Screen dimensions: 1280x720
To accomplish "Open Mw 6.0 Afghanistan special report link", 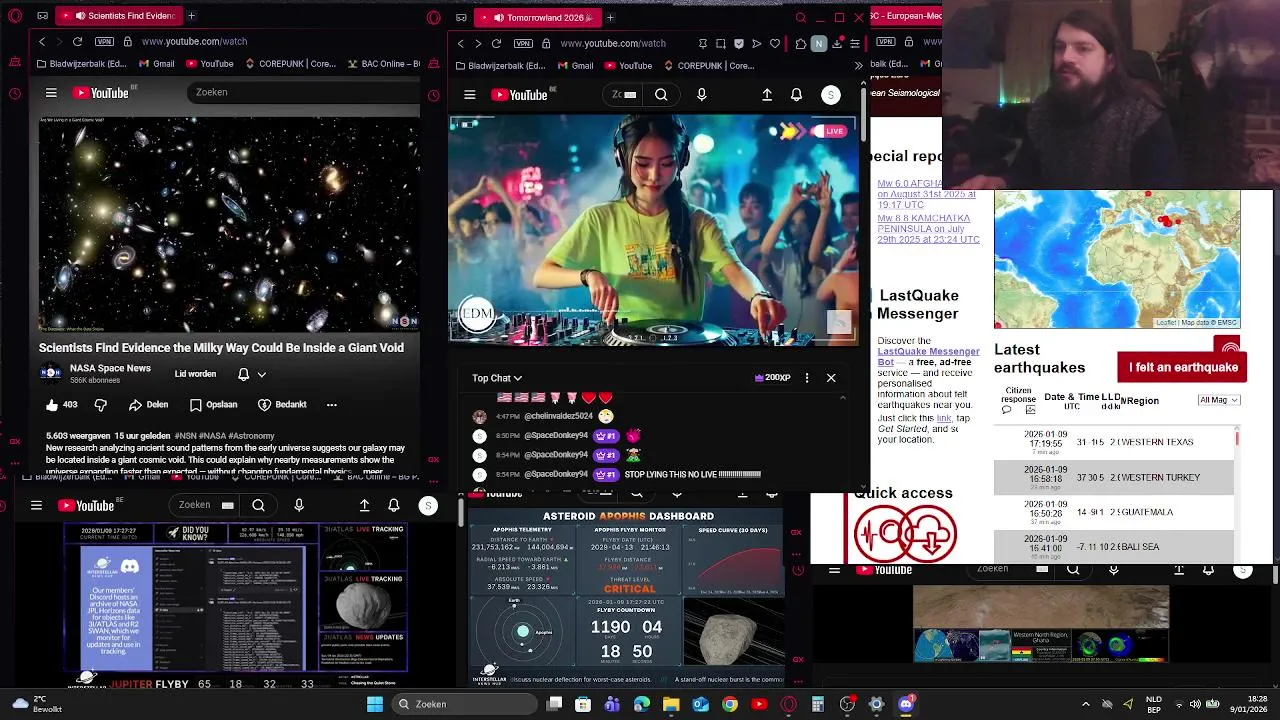I will (x=924, y=196).
